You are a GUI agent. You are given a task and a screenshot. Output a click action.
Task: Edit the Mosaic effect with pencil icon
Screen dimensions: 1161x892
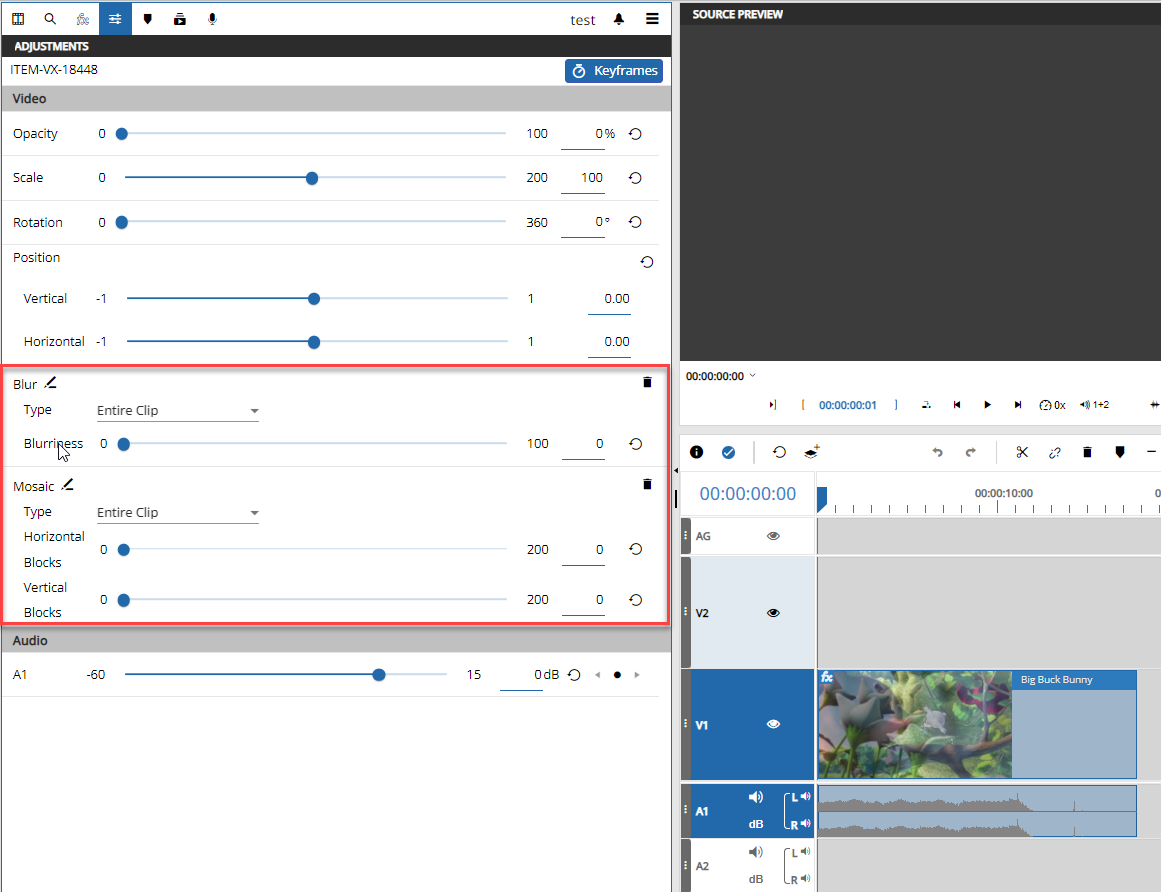(67, 485)
